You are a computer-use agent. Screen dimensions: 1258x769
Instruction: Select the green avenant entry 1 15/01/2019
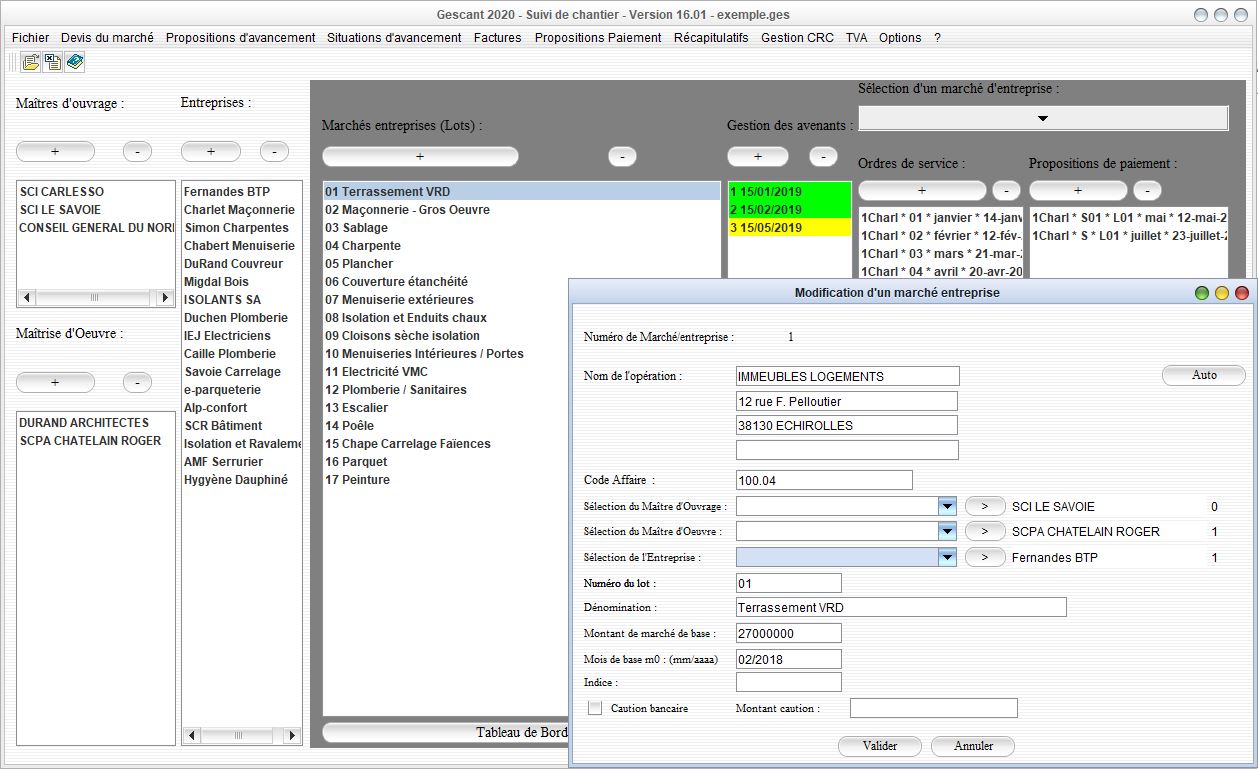[789, 191]
